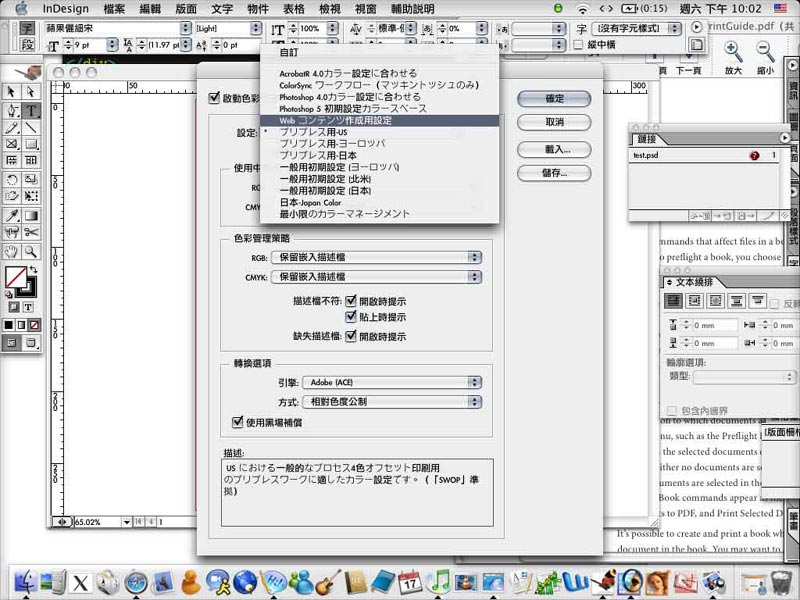Click the Rotate tool
The image size is (800, 600).
tap(12, 180)
